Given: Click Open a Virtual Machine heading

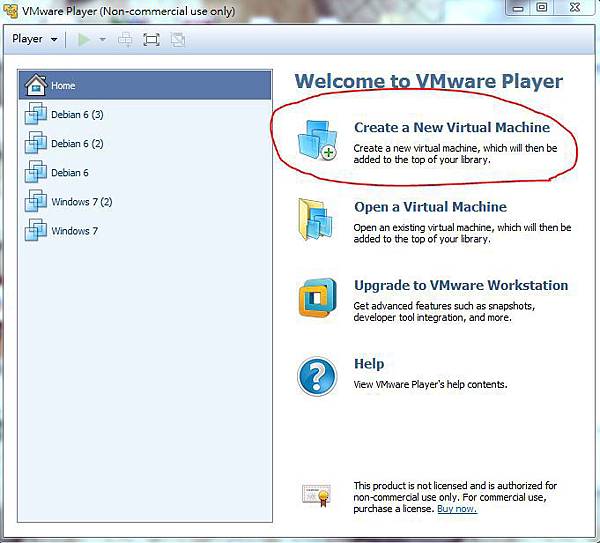Looking at the screenshot, I should pyautogui.click(x=430, y=207).
